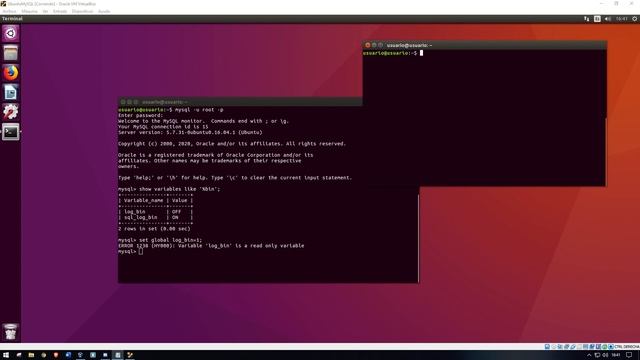Open the Ayuda menu of VirtualBox
The height and width of the screenshot is (360, 640).
pyautogui.click(x=104, y=11)
